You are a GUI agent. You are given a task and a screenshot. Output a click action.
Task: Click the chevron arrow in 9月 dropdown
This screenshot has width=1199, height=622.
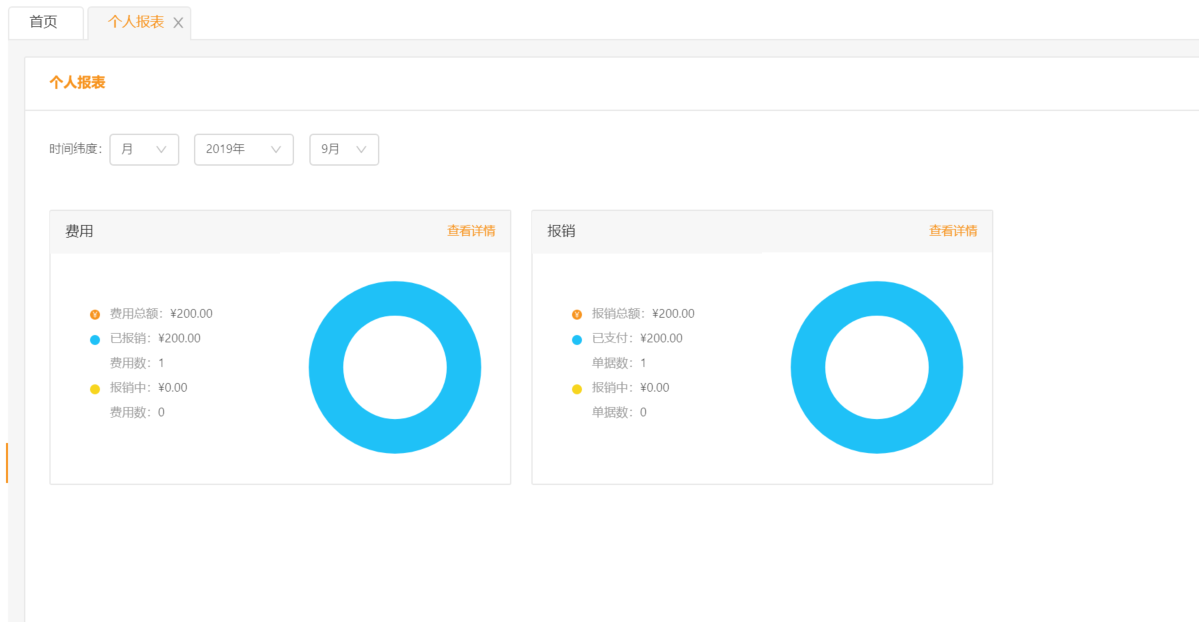[361, 149]
